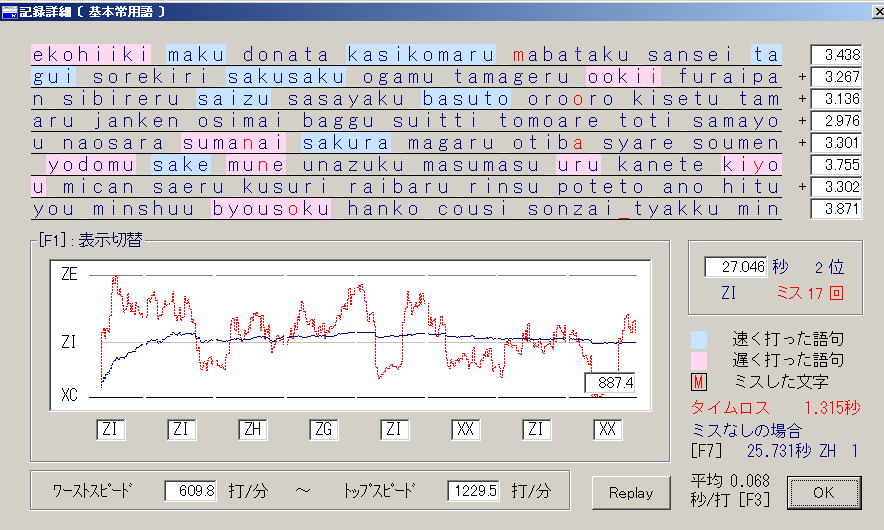Image resolution: width=884 pixels, height=530 pixels.
Task: Click the total time field 27.046
Action: point(736,267)
